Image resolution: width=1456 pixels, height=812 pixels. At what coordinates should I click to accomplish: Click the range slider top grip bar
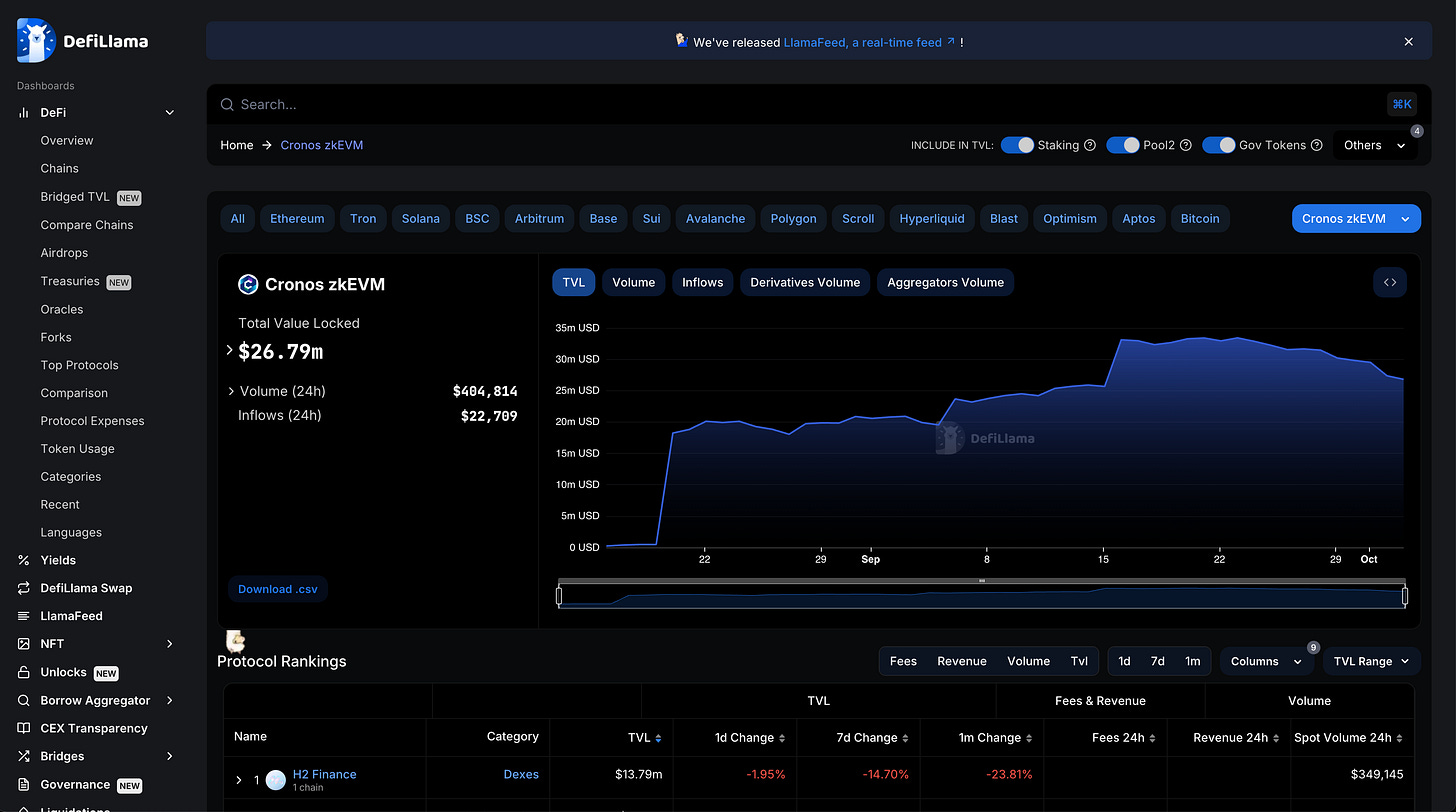pos(982,581)
